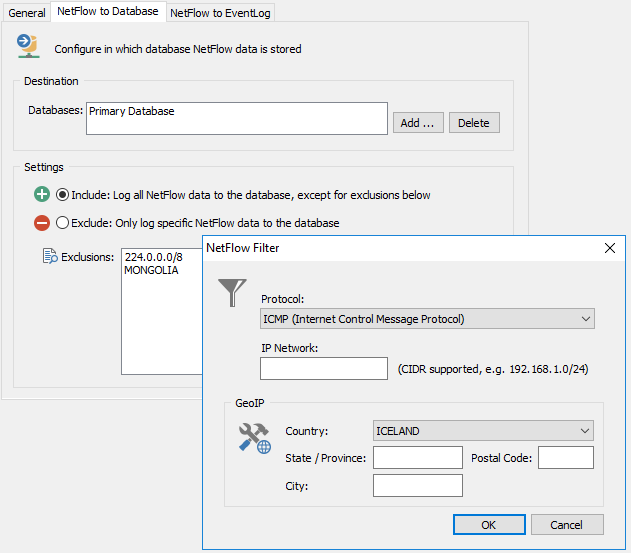This screenshot has width=631, height=553.
Task: Click the NetFlow database header icon
Action: tap(28, 46)
